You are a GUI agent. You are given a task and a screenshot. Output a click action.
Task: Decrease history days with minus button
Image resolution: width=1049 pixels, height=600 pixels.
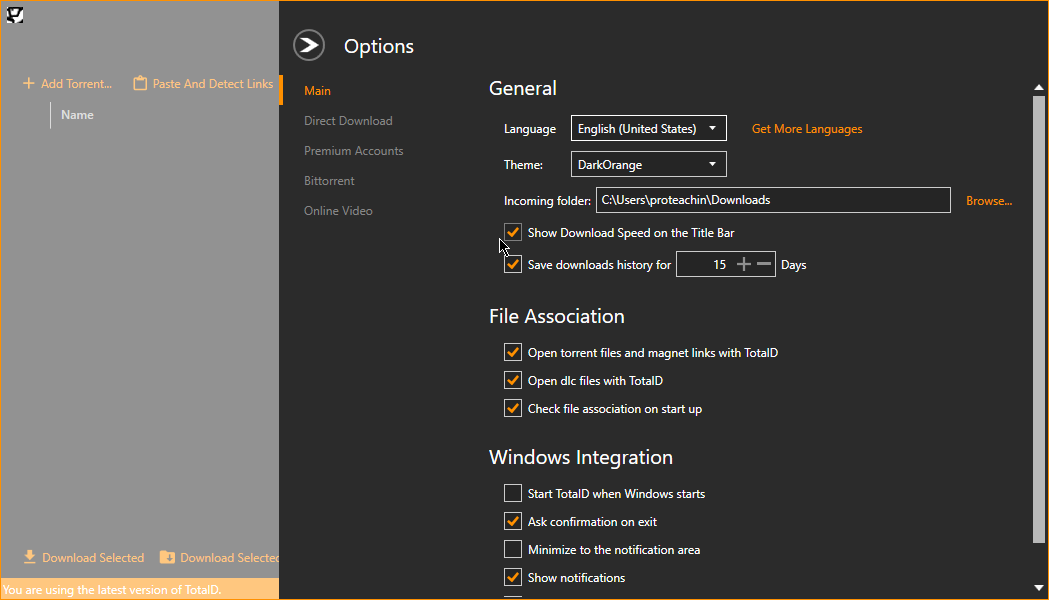764,264
